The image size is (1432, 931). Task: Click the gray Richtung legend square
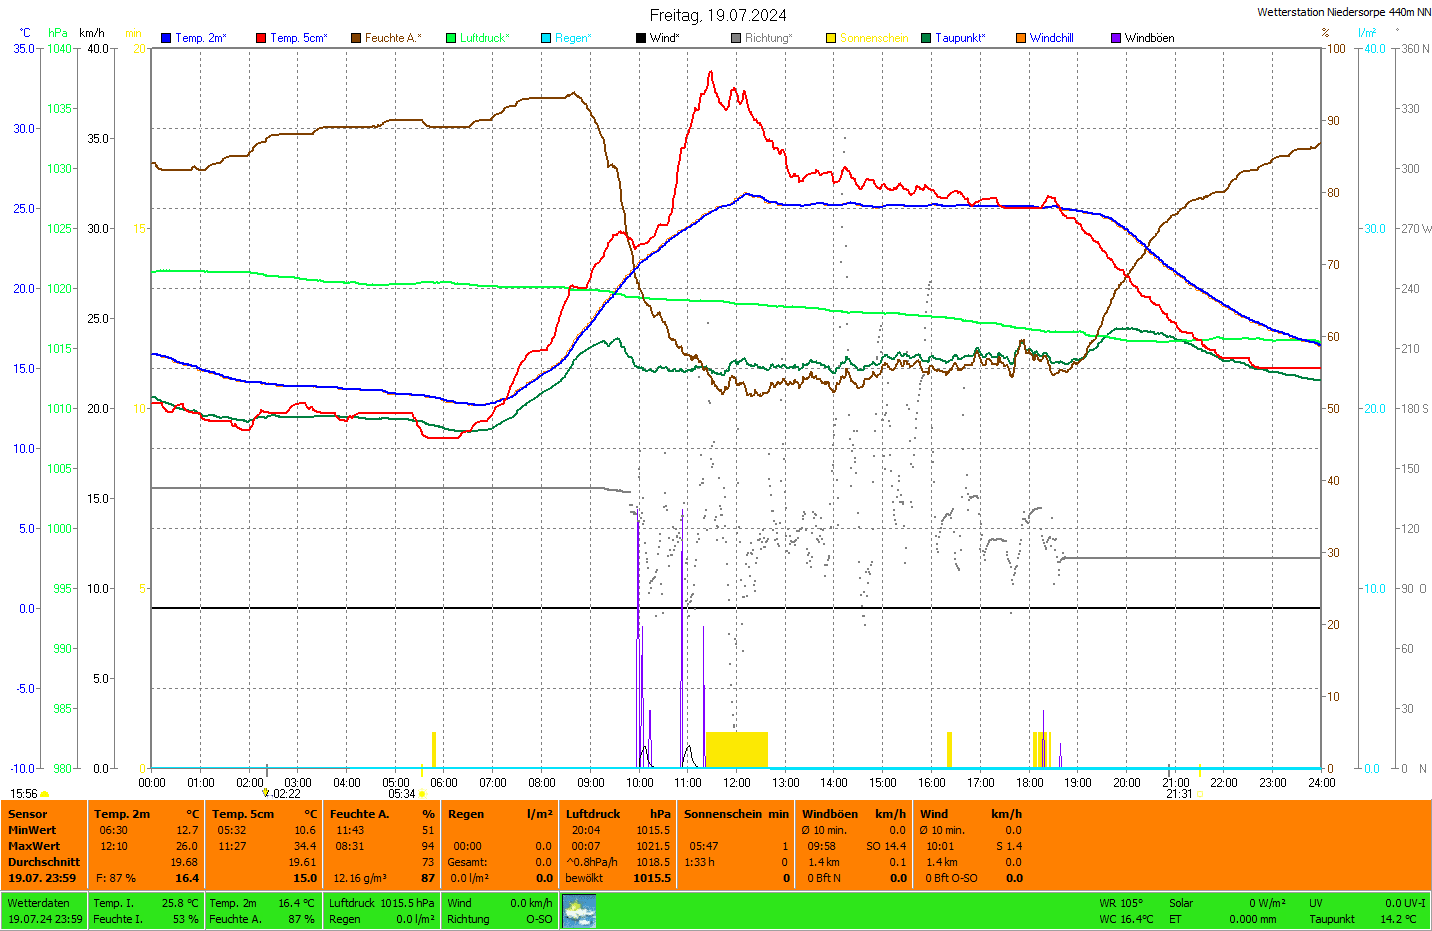pyautogui.click(x=736, y=38)
